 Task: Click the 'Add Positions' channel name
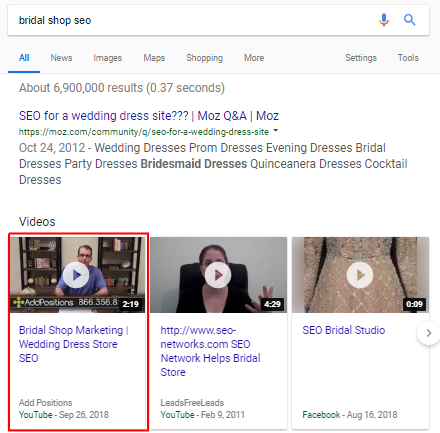coord(45,403)
